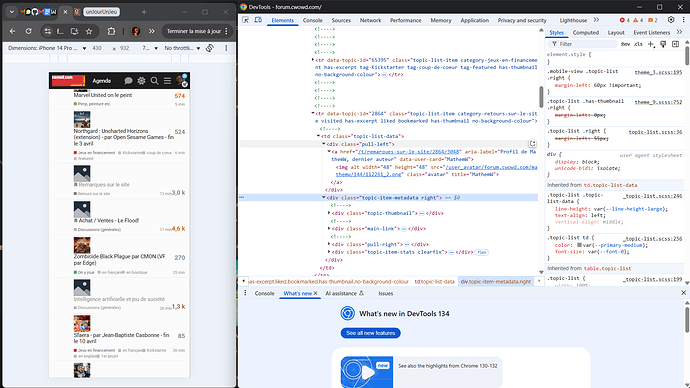690x388 pixels.
Task: Collapse the td topic-list-data node
Action: pos(318,136)
